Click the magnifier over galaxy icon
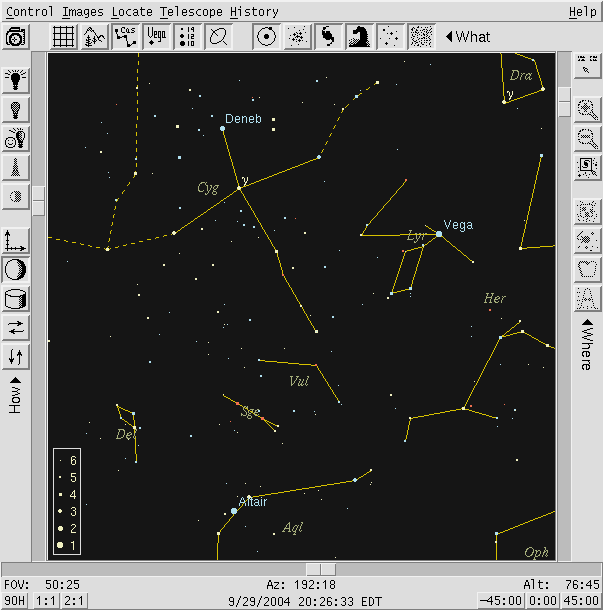603x610 pixels. (587, 167)
